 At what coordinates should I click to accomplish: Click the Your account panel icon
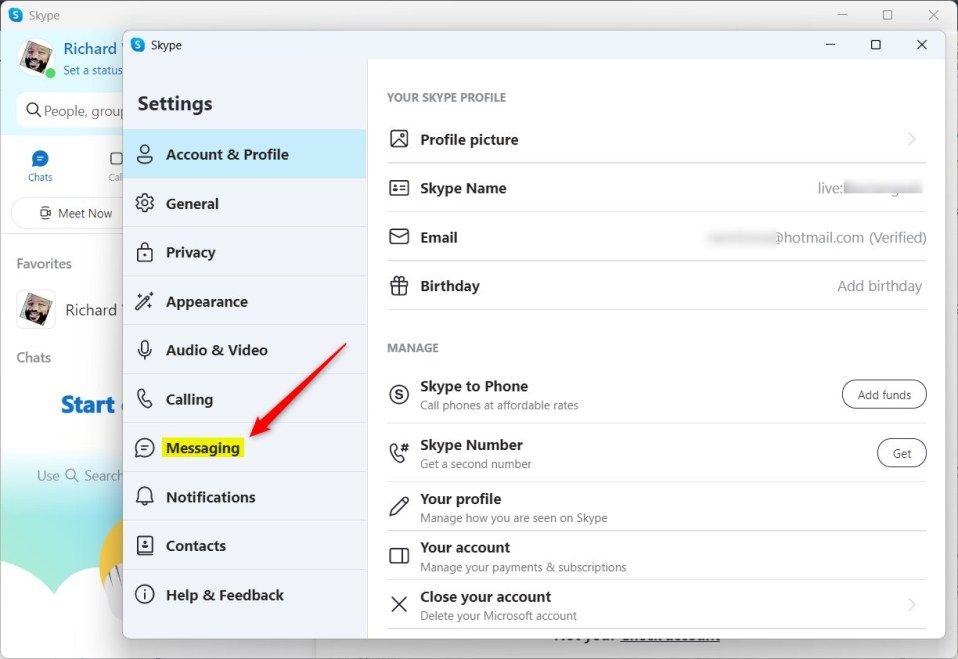click(x=399, y=556)
